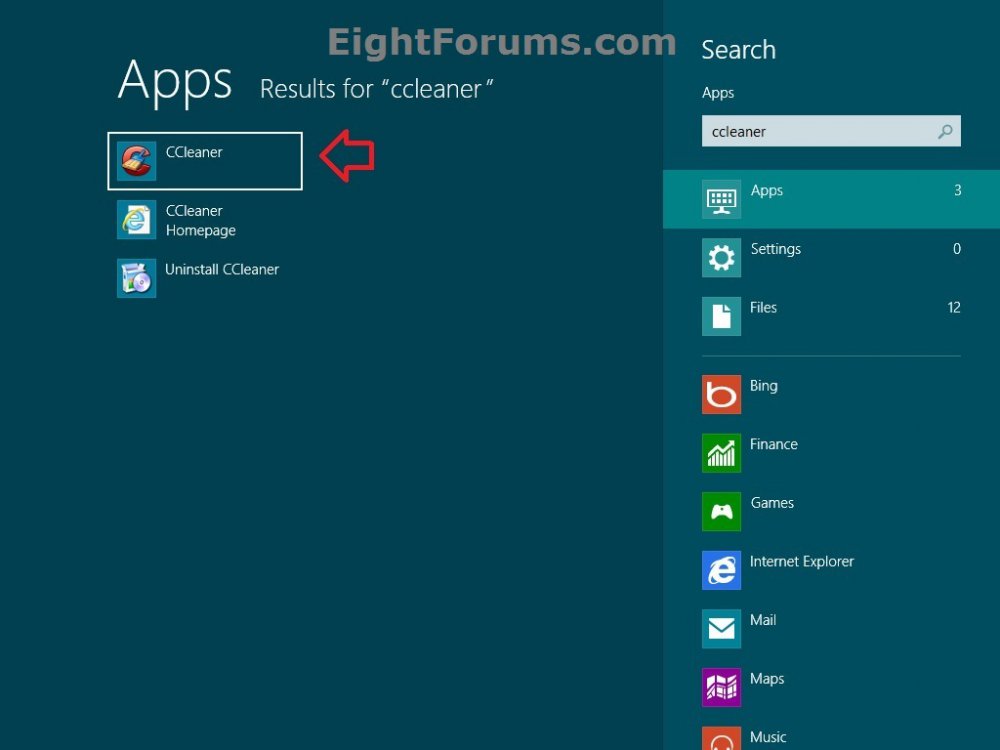Search in the Music headphones icon
Screen dimensions: 1000x750
(721, 739)
